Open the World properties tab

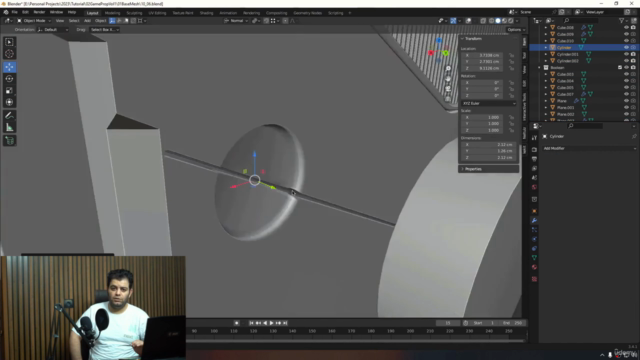534,187
